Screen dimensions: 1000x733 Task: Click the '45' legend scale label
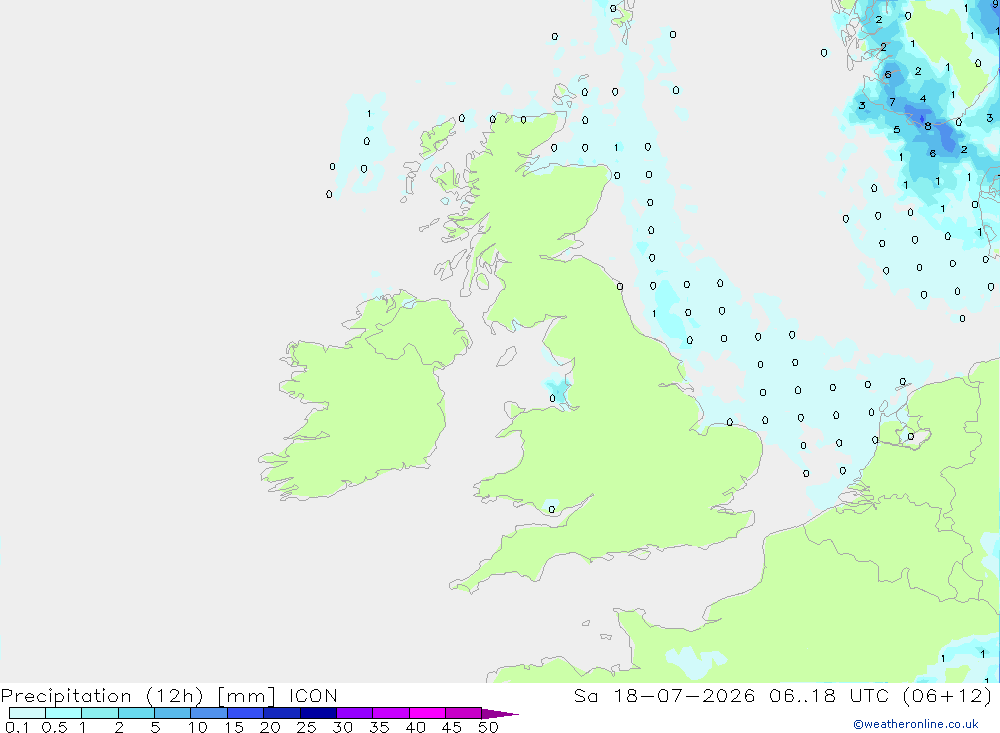pyautogui.click(x=452, y=727)
